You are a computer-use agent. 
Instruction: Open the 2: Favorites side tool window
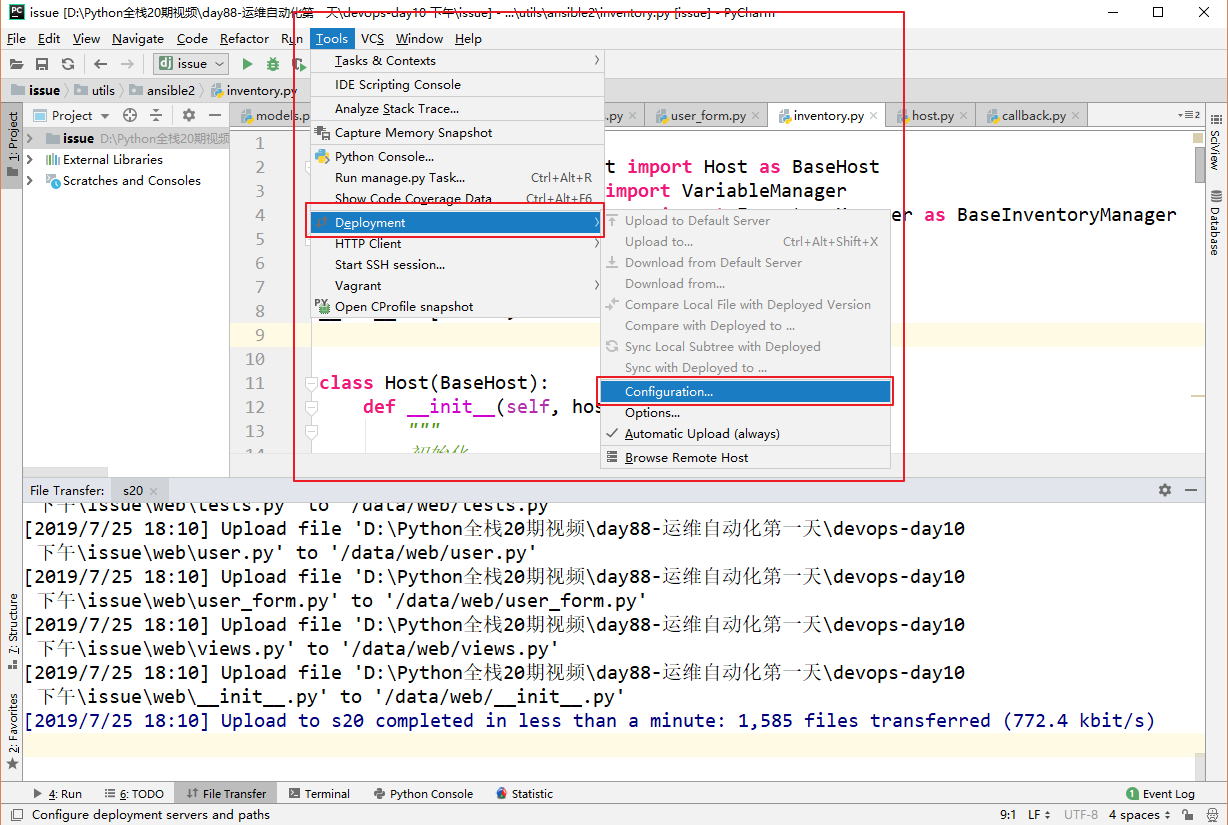click(x=13, y=732)
